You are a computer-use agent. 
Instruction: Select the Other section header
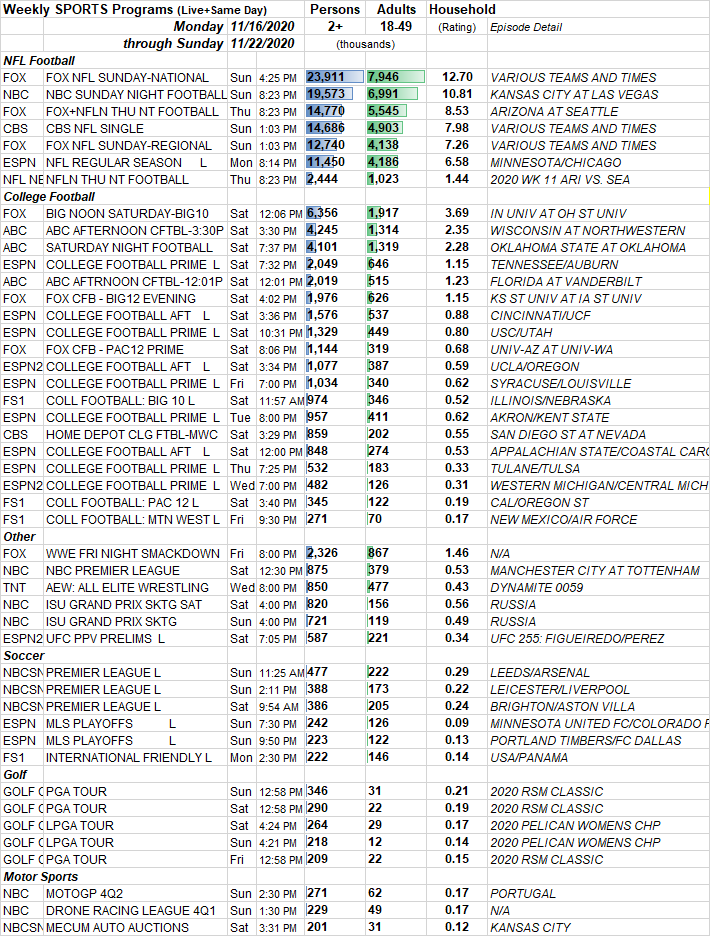click(x=19, y=537)
